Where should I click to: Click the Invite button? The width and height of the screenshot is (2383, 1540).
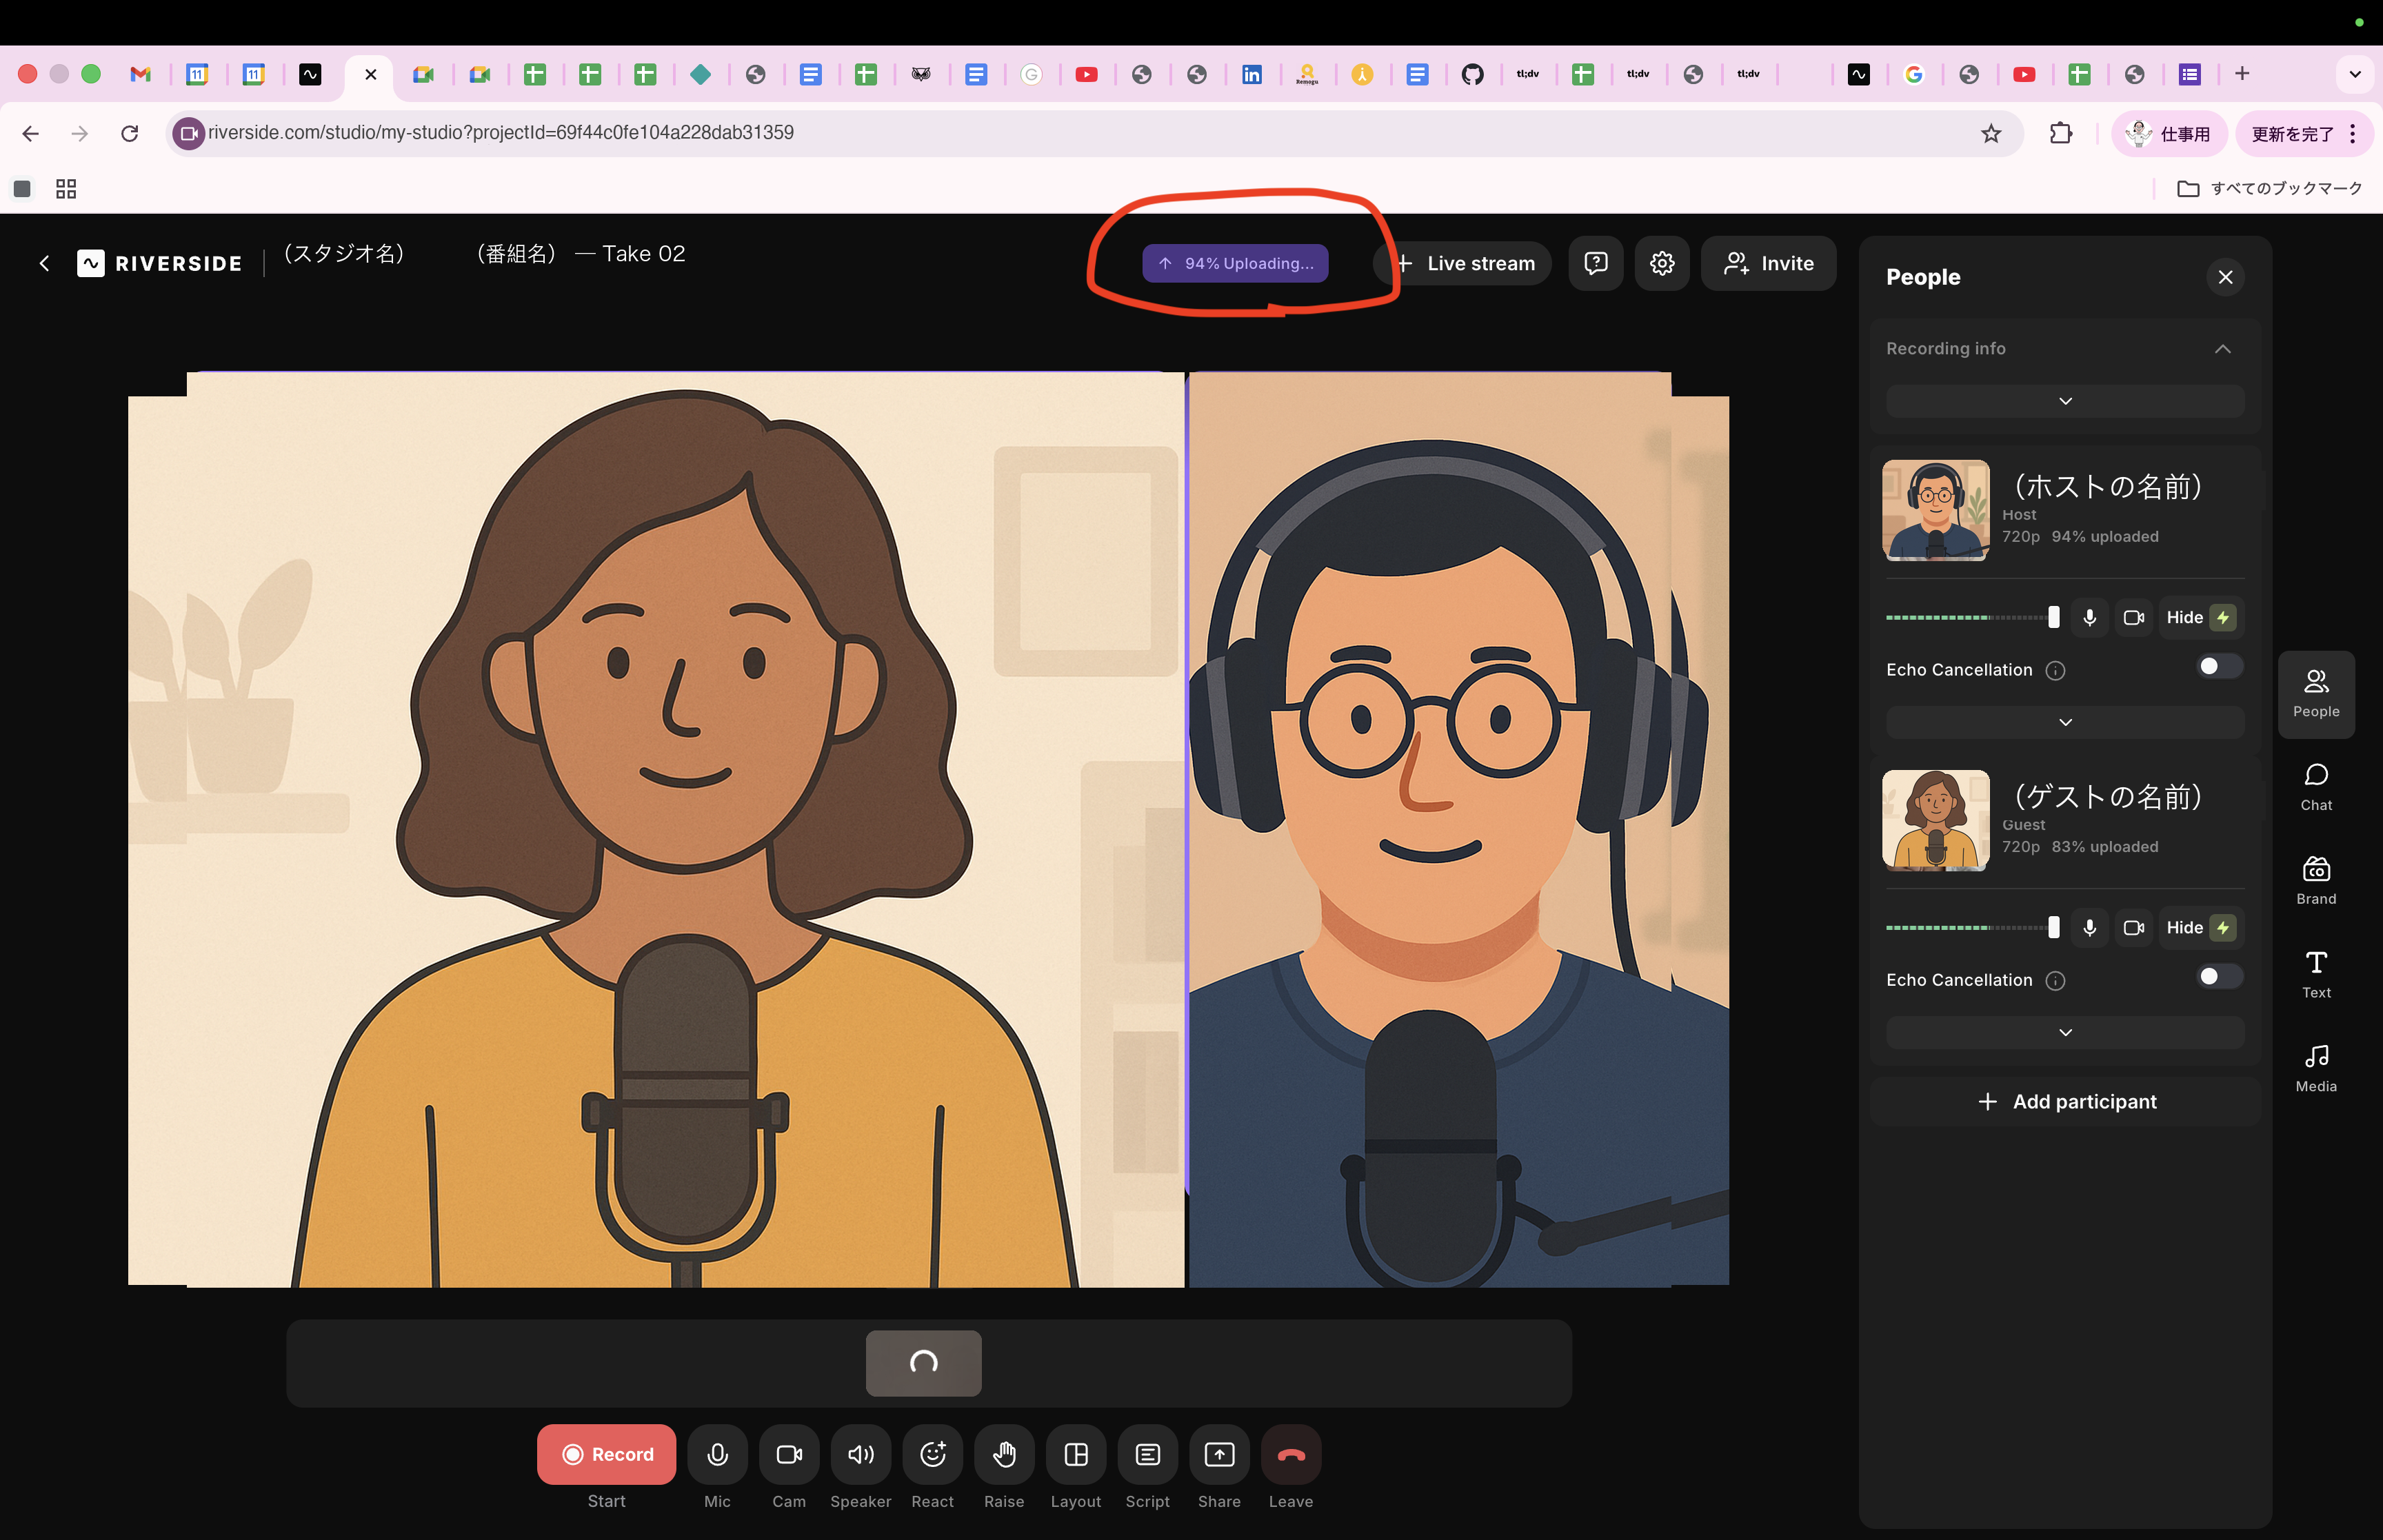(1768, 263)
